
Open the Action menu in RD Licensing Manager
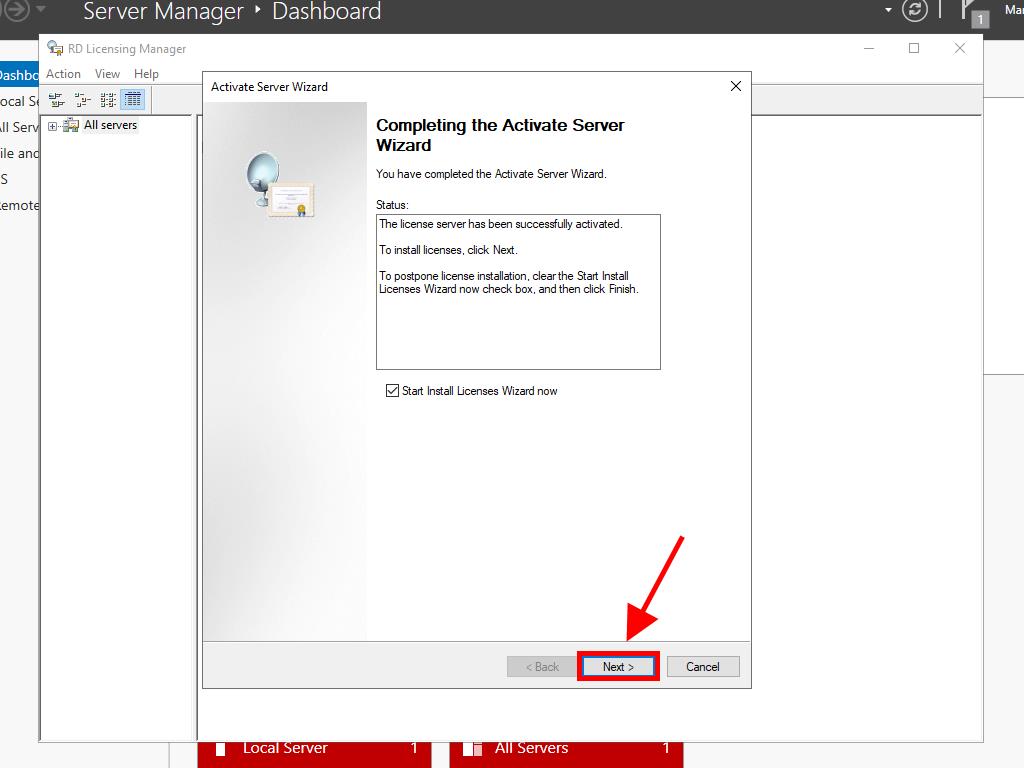(x=63, y=74)
